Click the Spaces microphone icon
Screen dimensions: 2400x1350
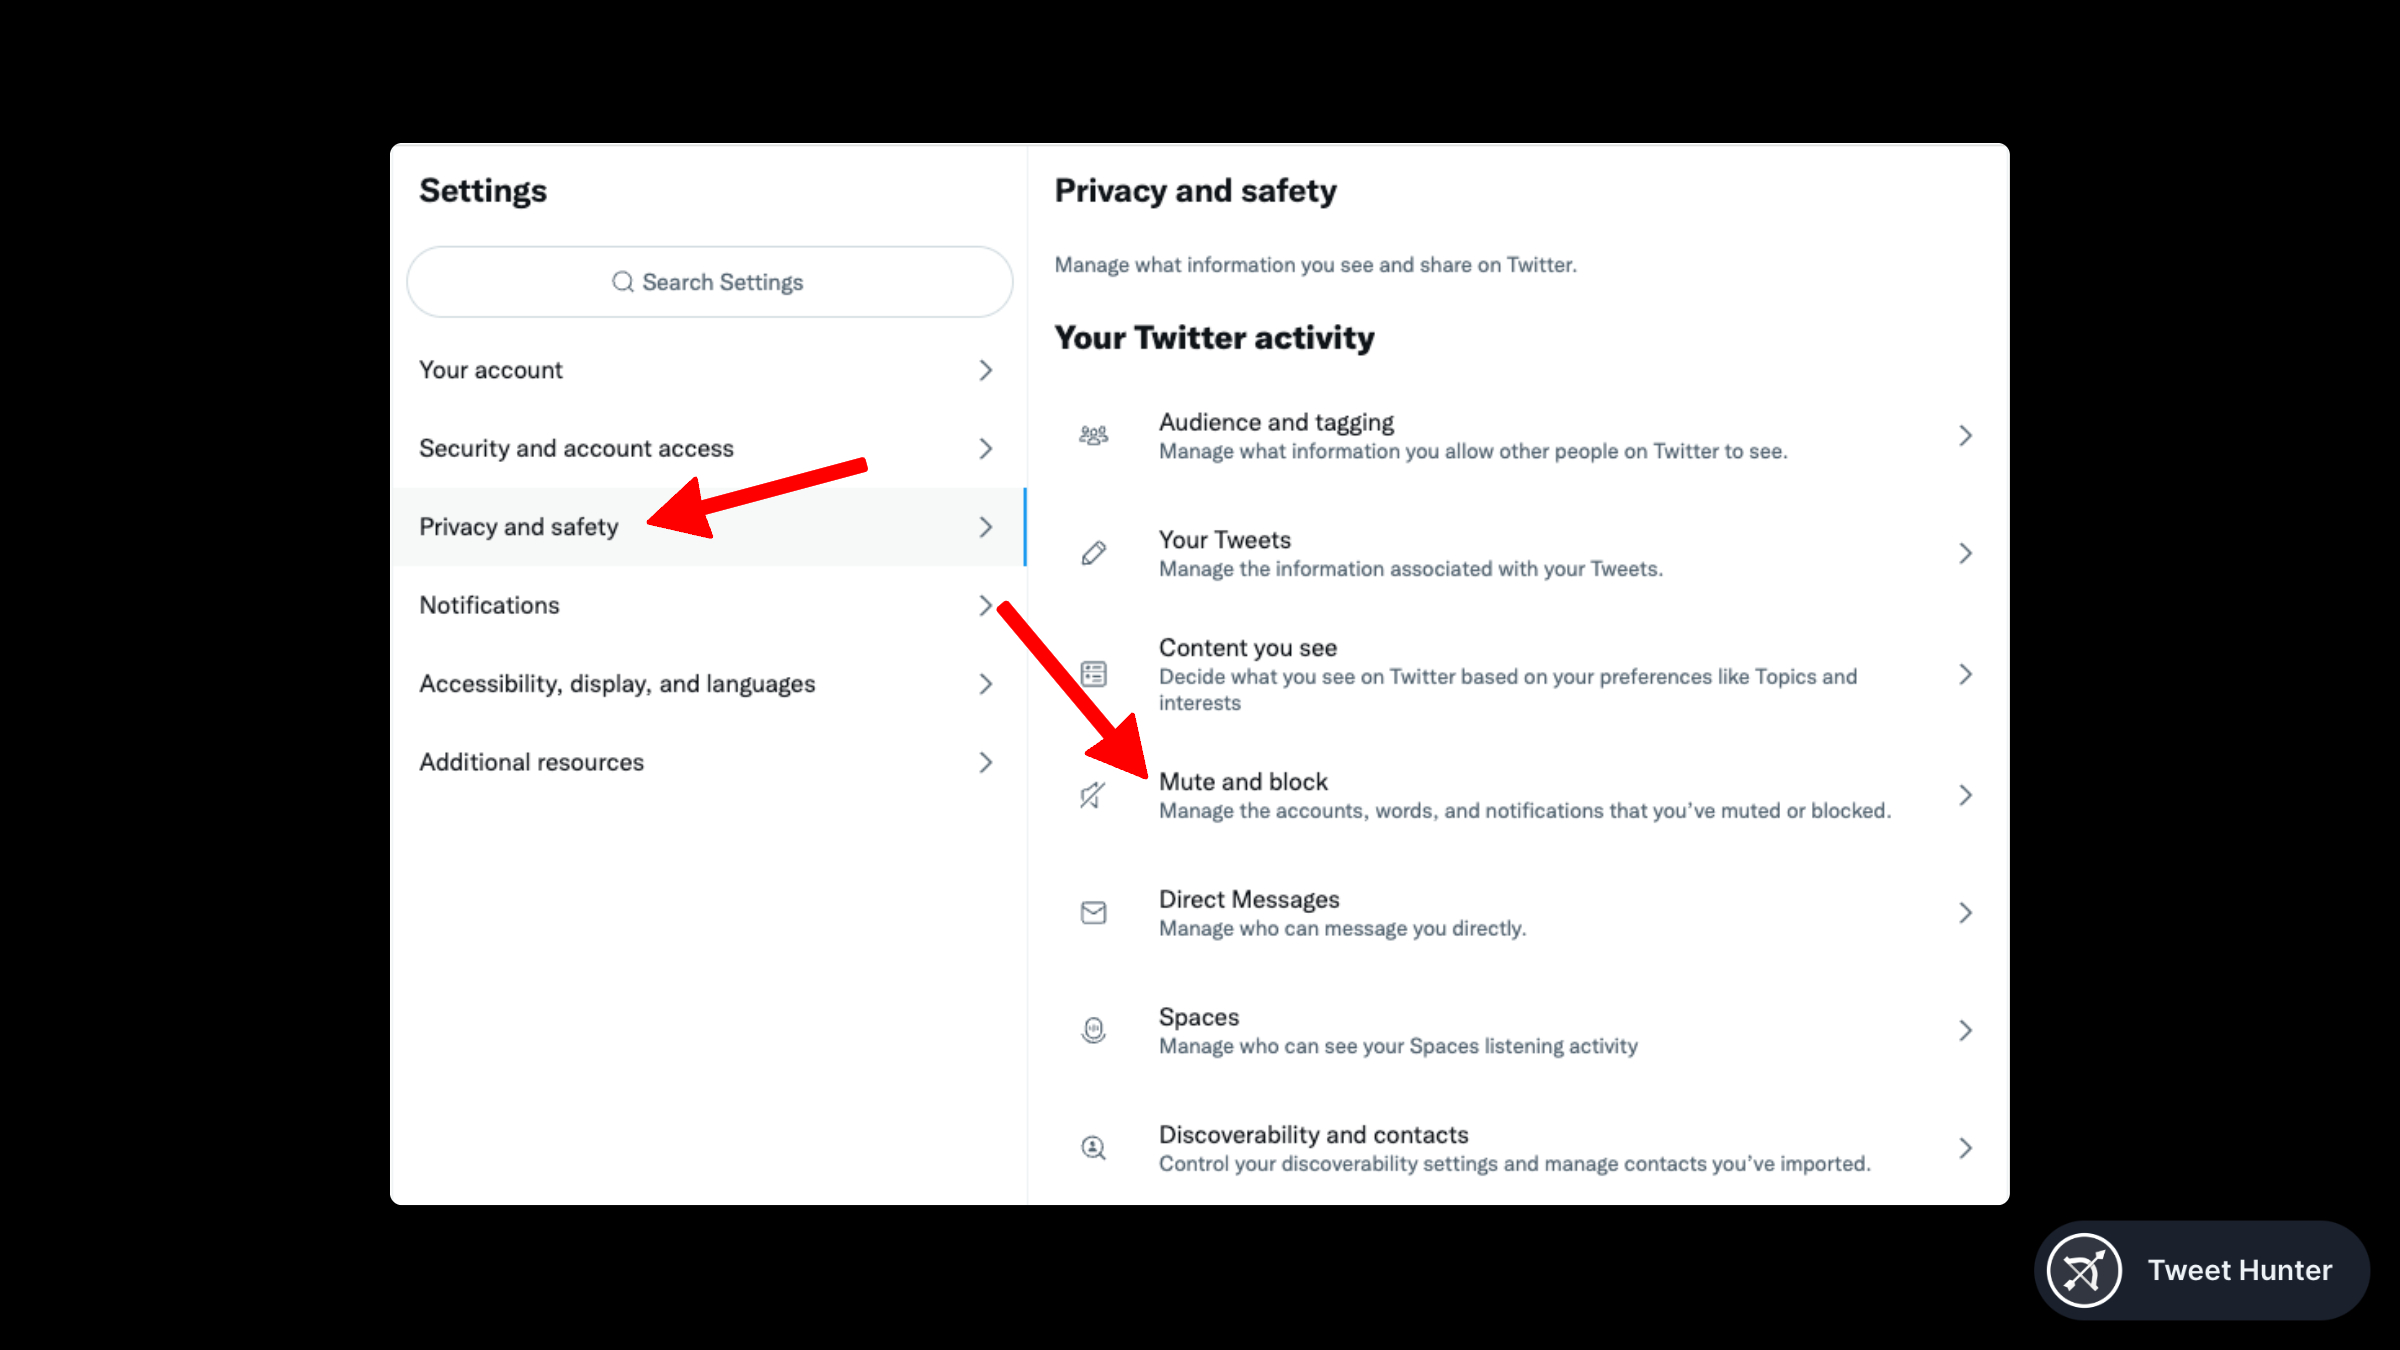point(1093,1030)
